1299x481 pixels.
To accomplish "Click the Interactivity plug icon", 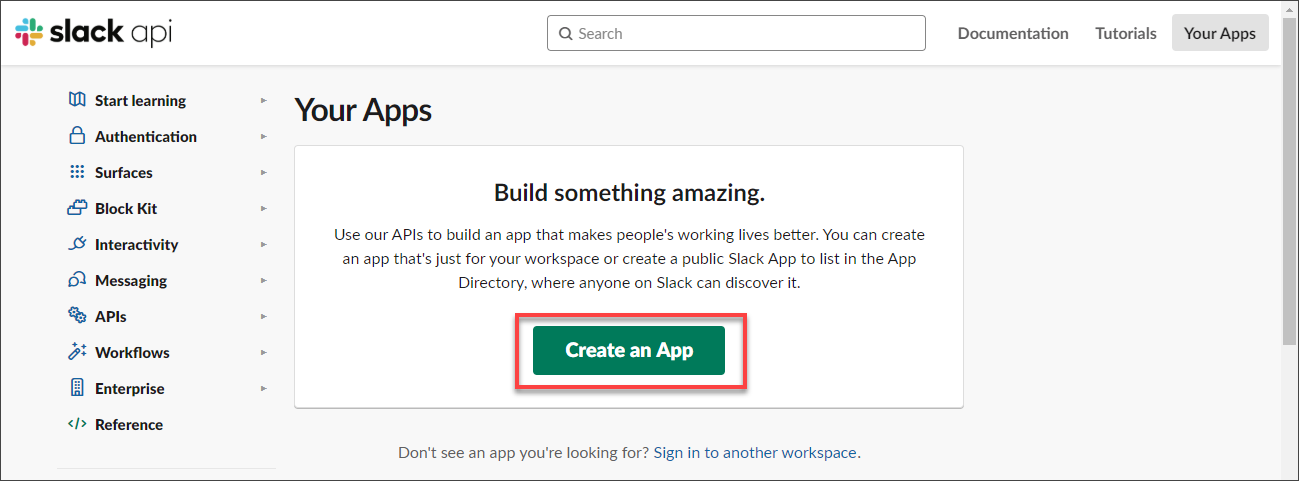I will (x=77, y=244).
